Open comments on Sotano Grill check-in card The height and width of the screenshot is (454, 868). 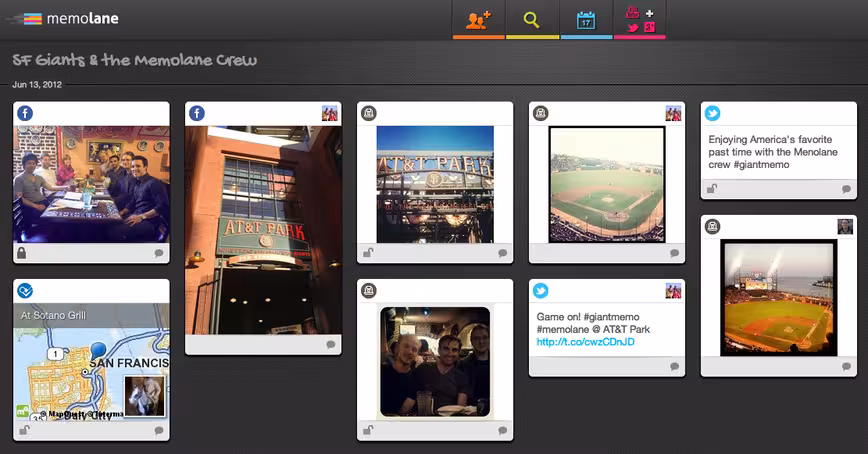point(159,430)
